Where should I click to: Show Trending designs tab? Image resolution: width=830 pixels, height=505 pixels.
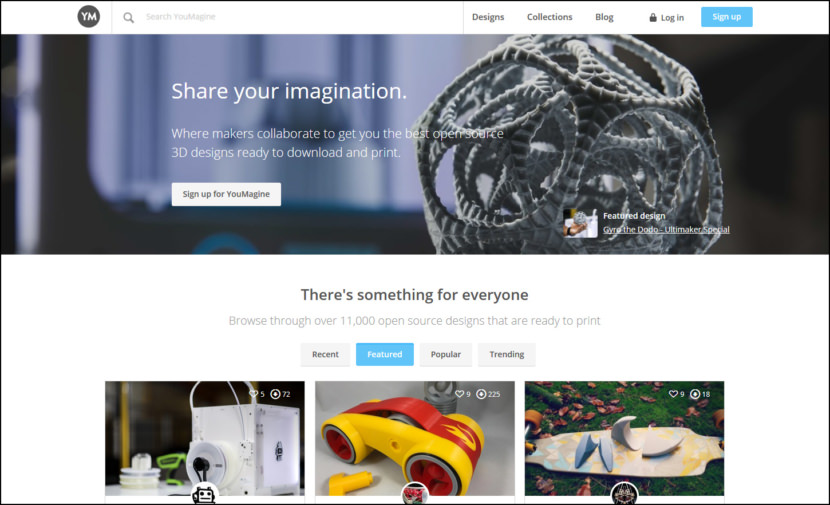[x=507, y=354]
